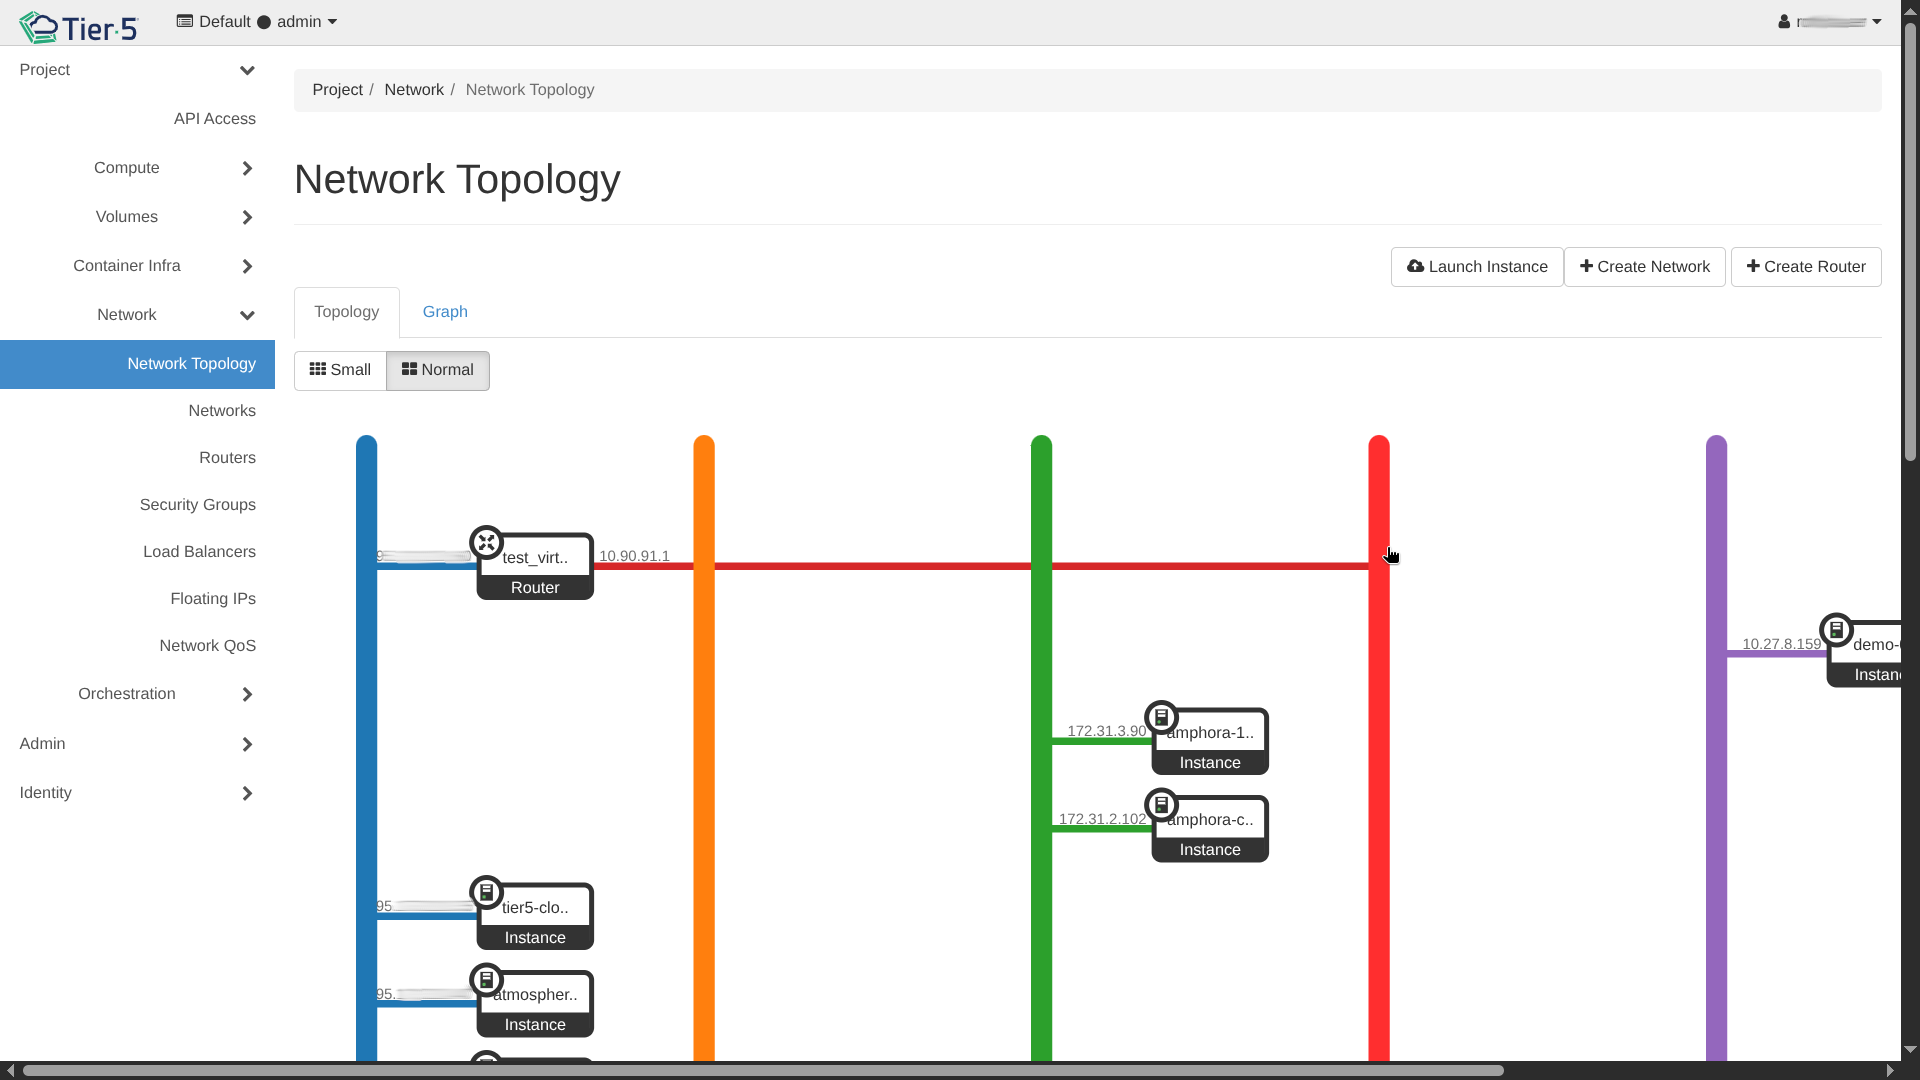
Task: Open the Default admin project dropdown
Action: coord(257,22)
